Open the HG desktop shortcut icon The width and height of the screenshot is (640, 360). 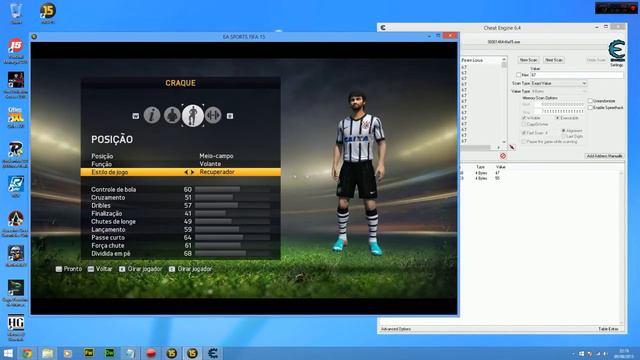16,328
